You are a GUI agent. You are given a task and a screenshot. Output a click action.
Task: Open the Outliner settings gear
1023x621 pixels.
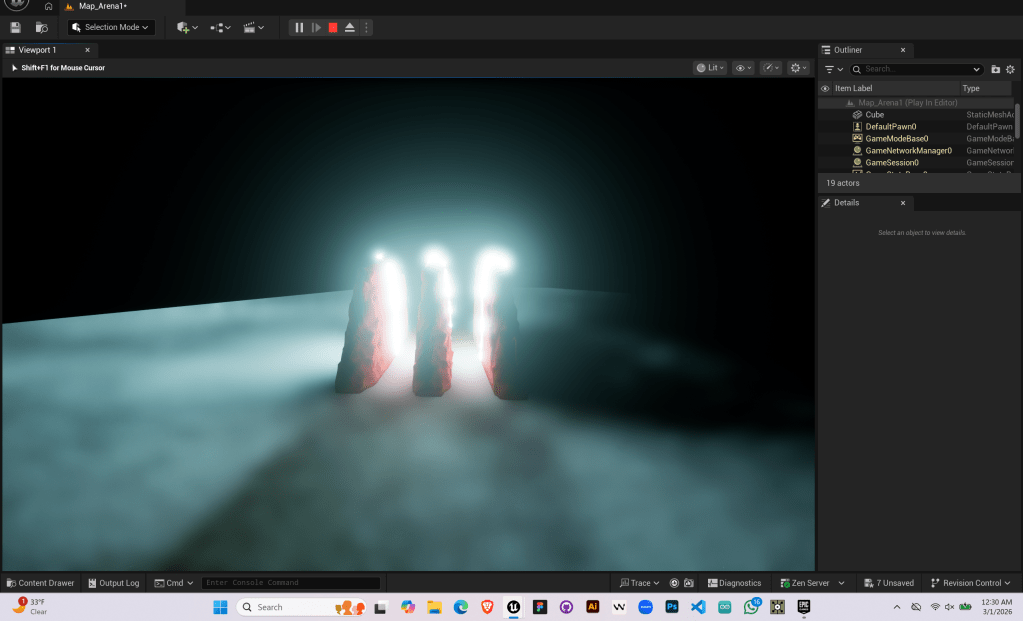pos(1010,69)
